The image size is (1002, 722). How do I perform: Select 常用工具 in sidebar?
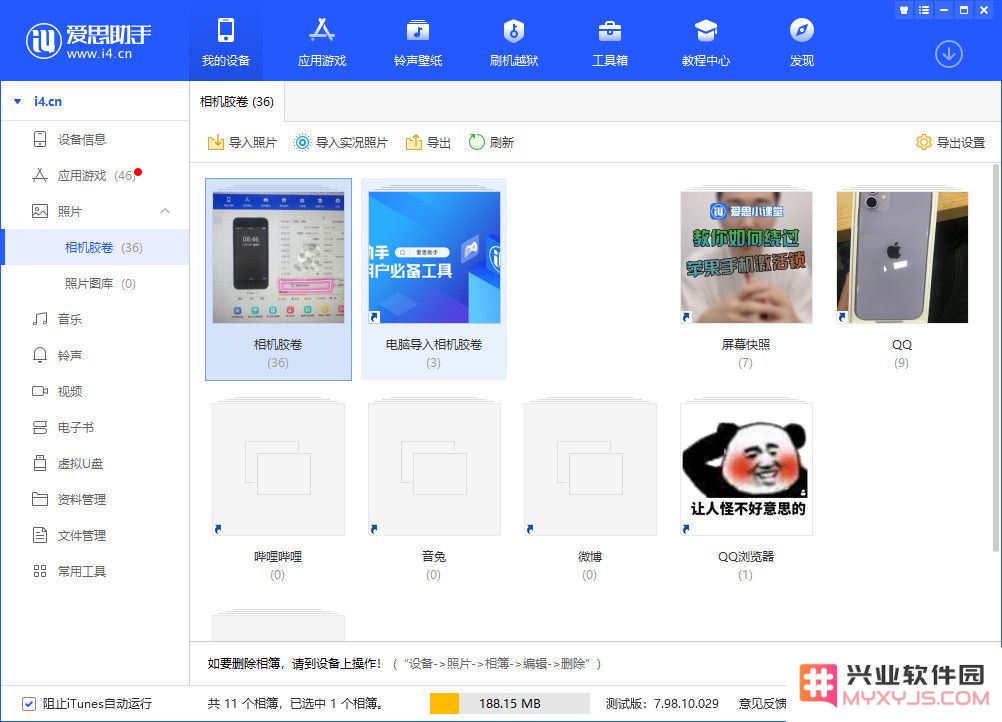pyautogui.click(x=95, y=571)
